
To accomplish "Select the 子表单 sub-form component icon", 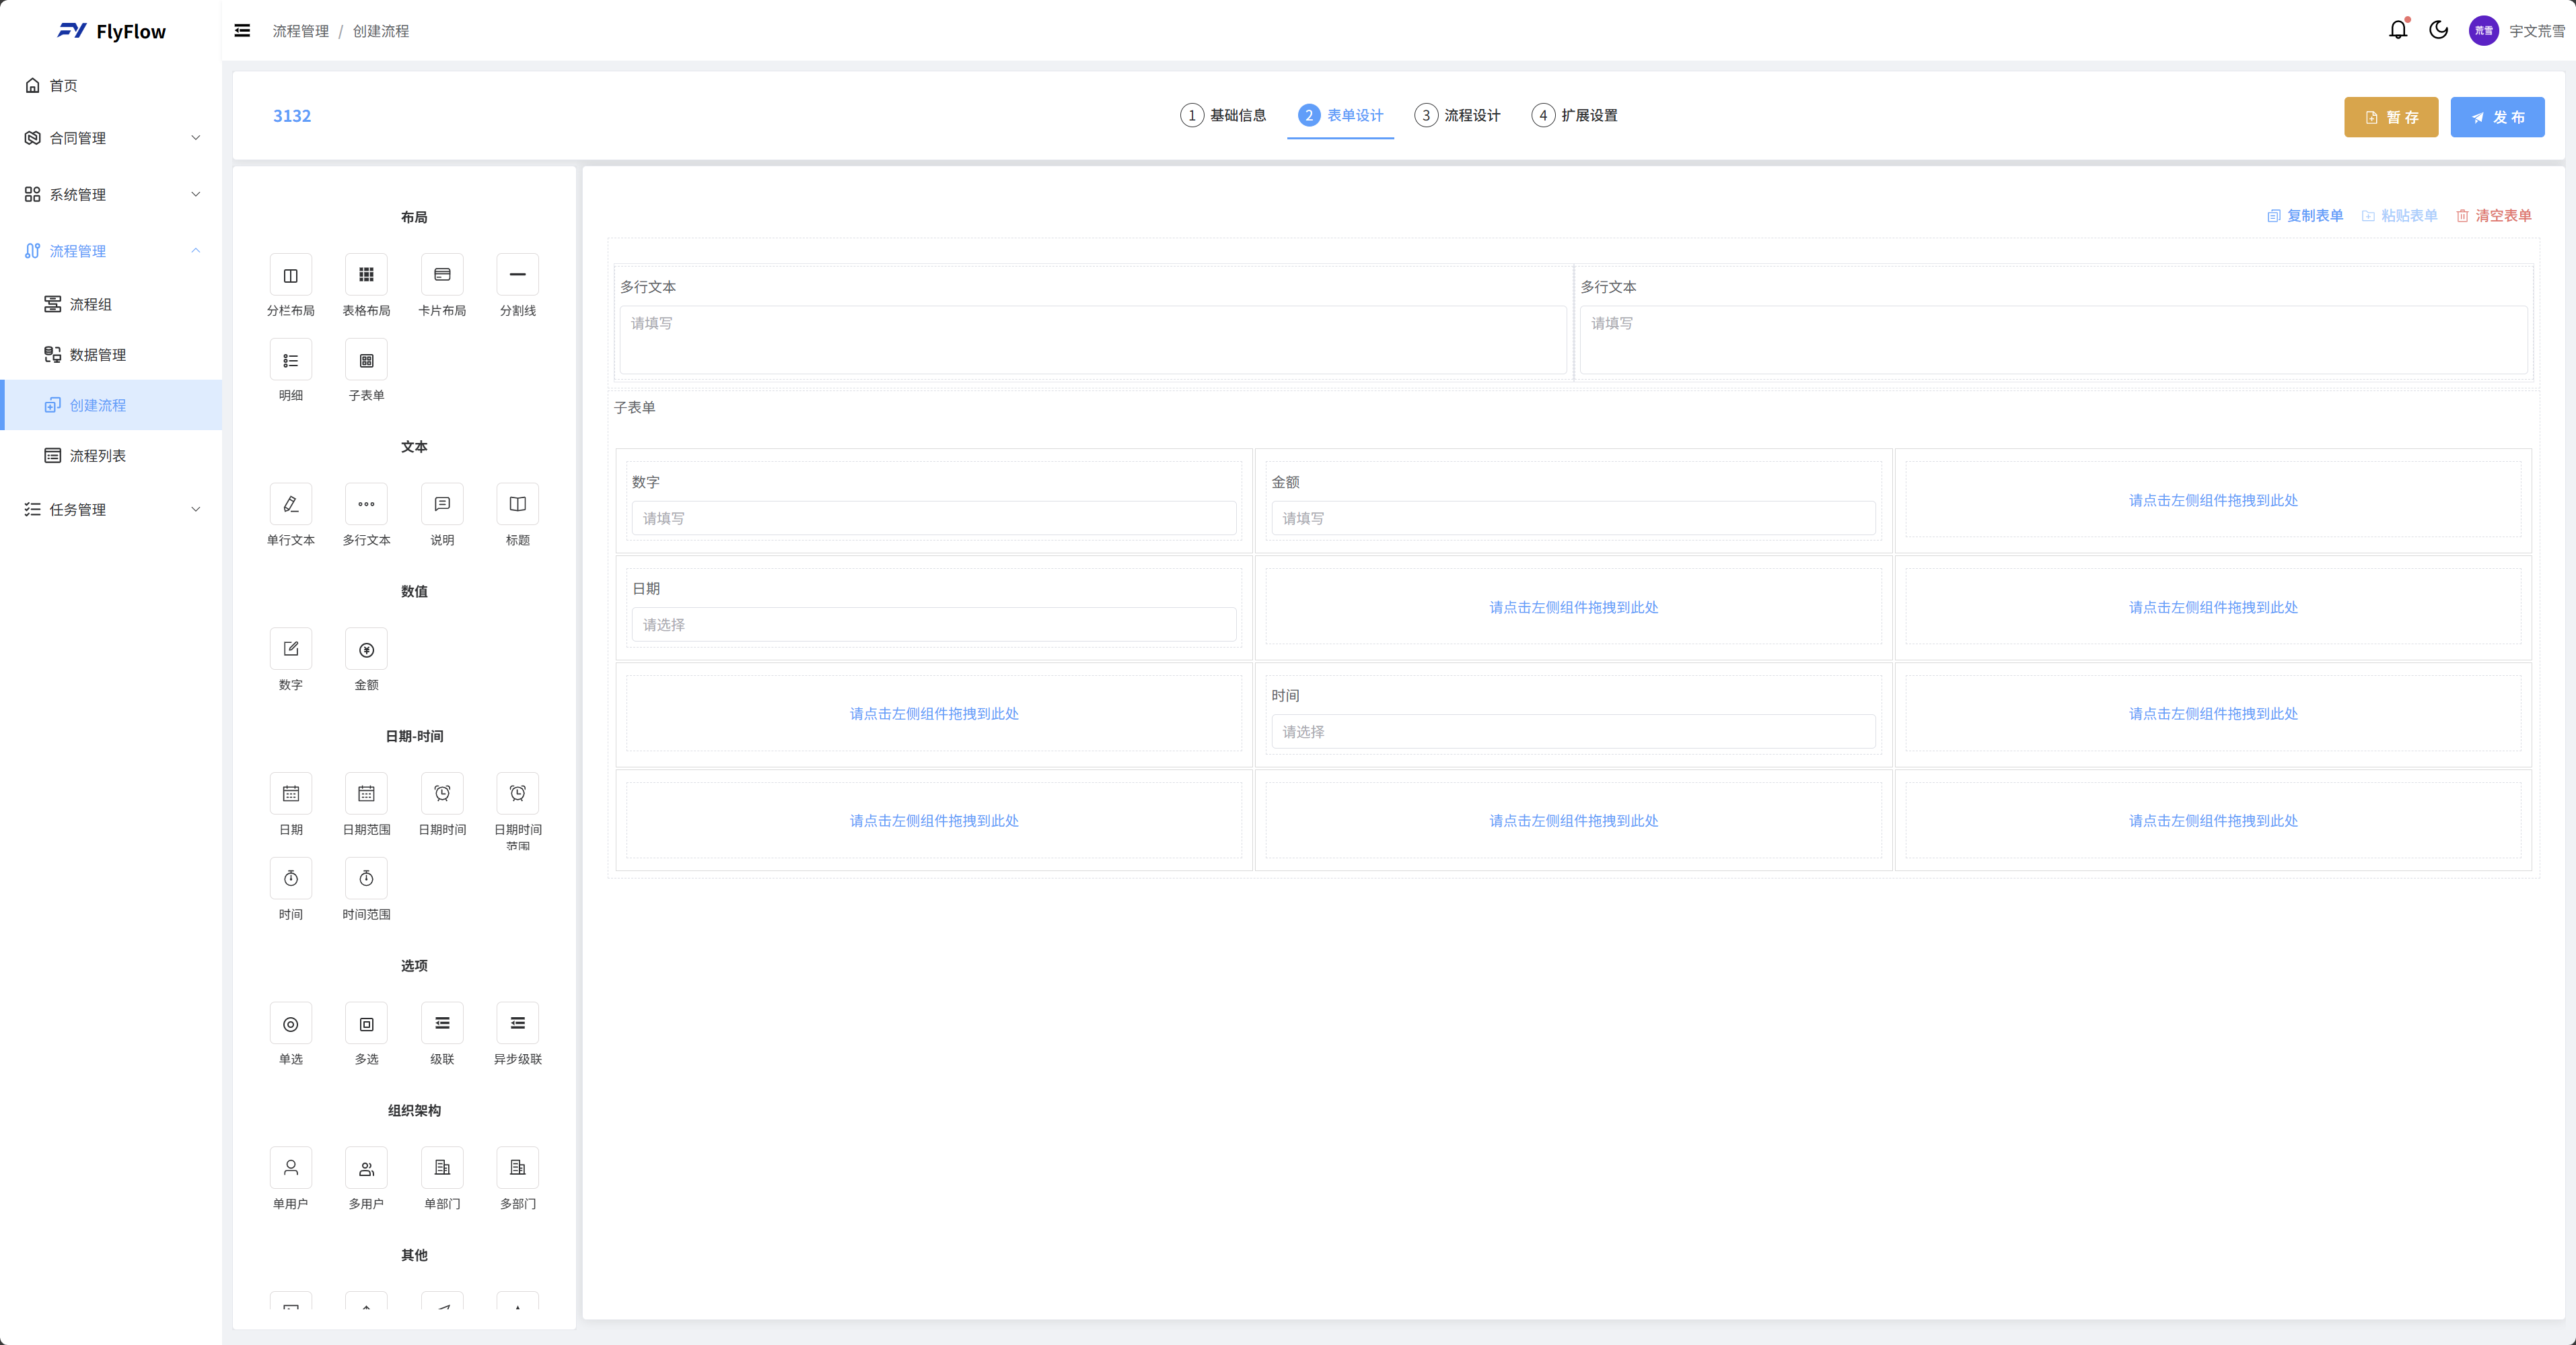I will [366, 361].
